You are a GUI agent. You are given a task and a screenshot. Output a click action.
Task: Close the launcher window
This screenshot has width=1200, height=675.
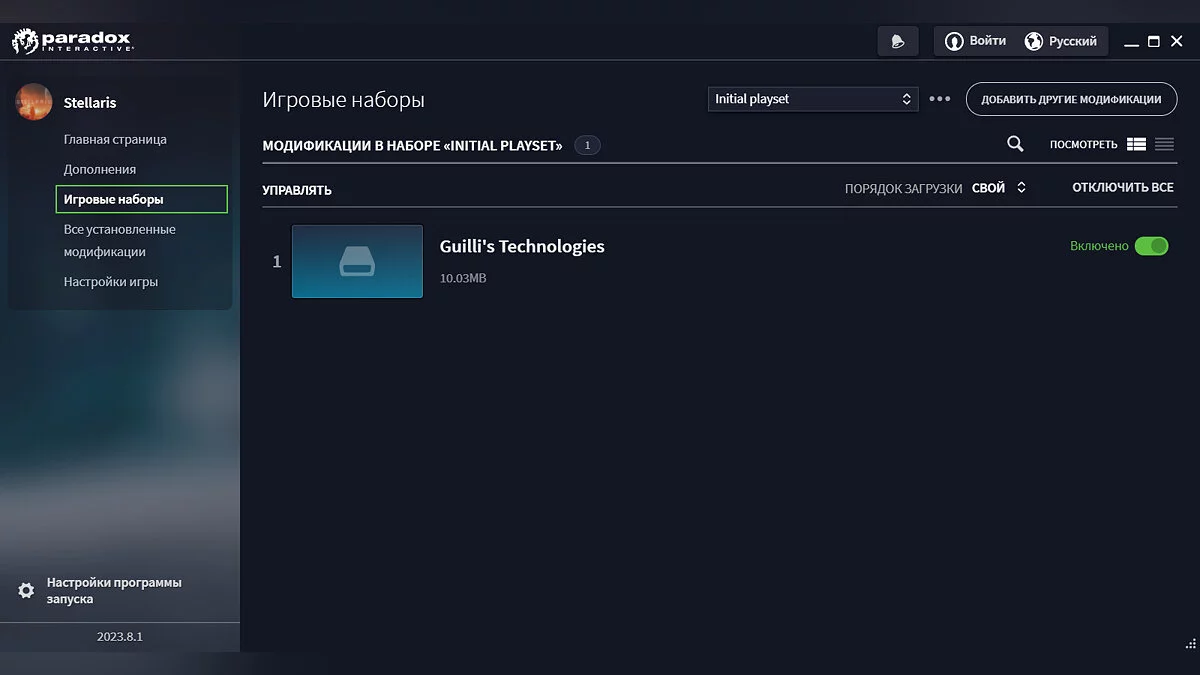(x=1176, y=42)
